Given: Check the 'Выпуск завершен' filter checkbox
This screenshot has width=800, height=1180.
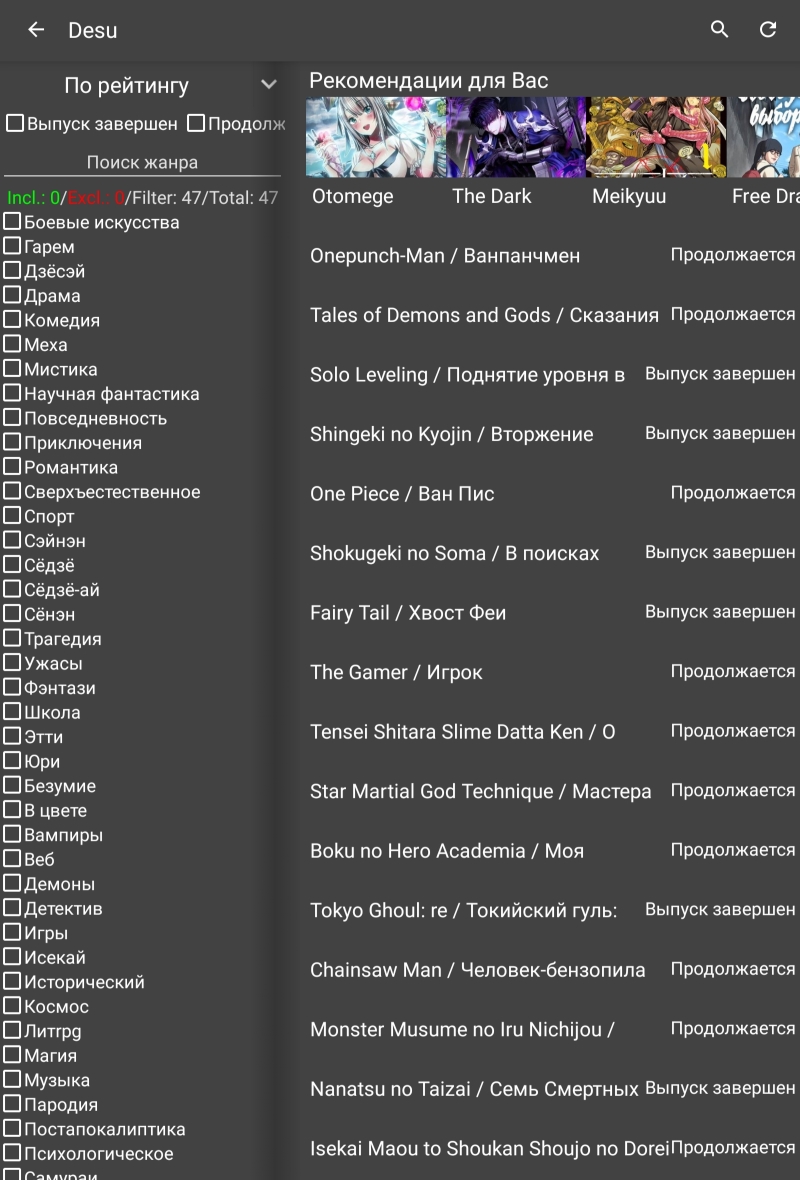Looking at the screenshot, I should point(15,123).
